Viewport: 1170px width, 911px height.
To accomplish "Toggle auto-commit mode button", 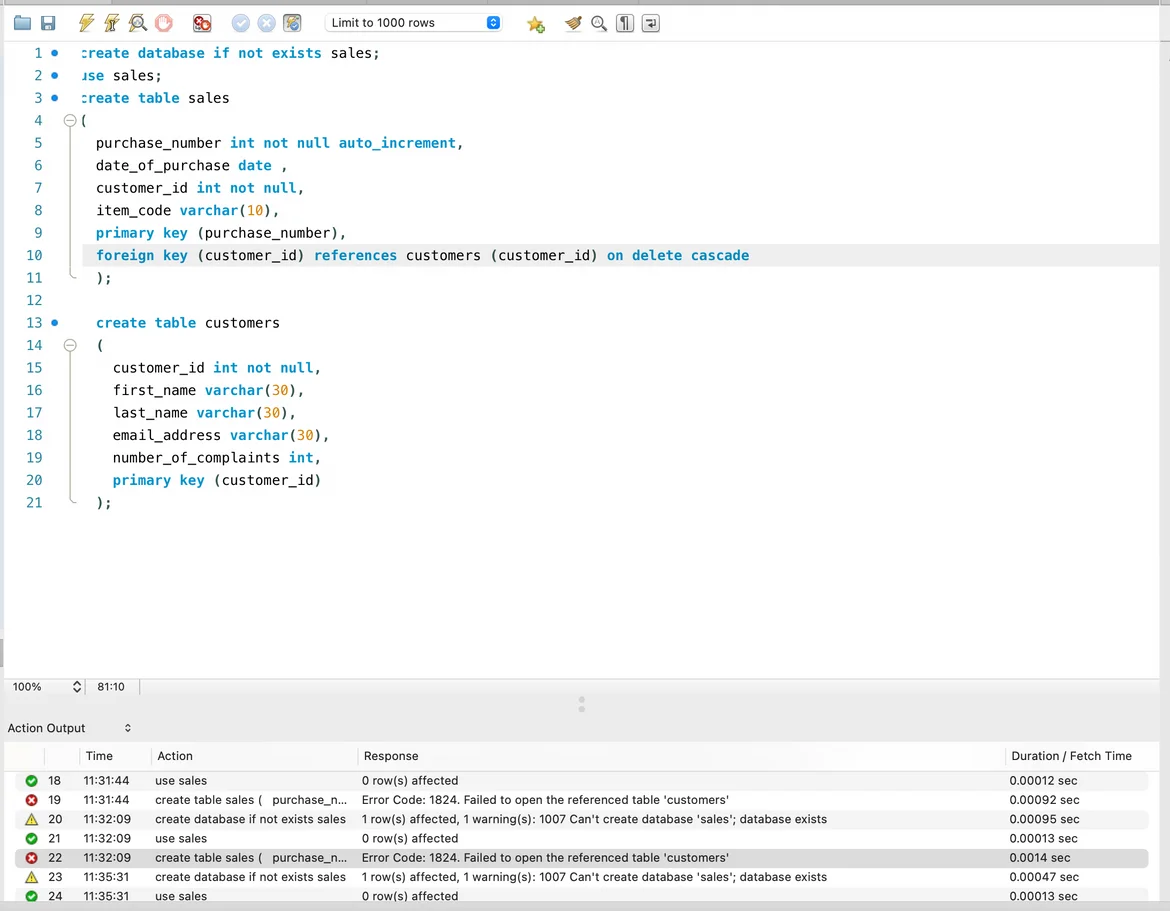I will (292, 23).
